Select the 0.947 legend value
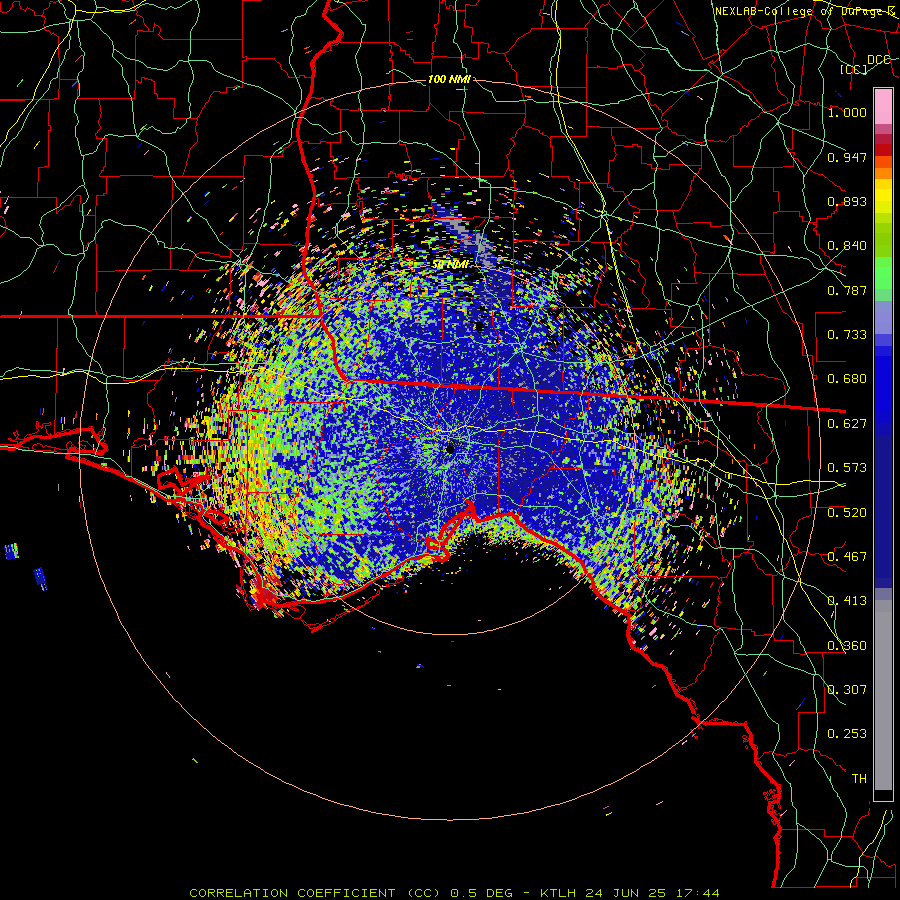This screenshot has width=900, height=900. pyautogui.click(x=847, y=157)
